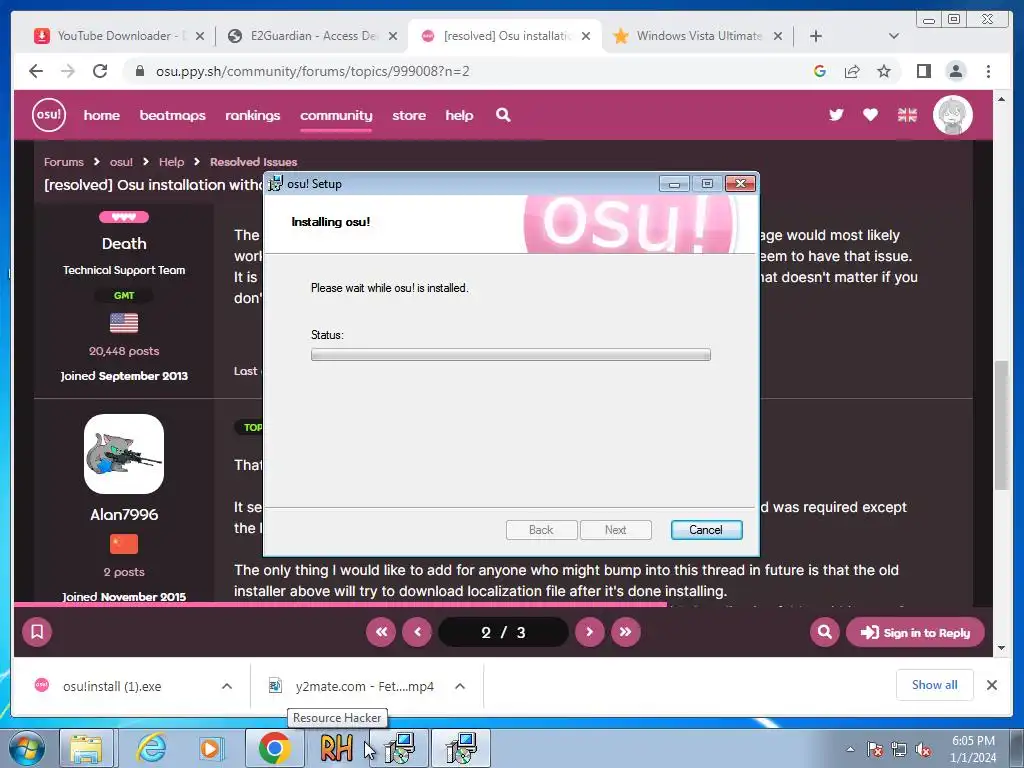Open a new tab with the plus button
The height and width of the screenshot is (768, 1024).
coord(816,36)
